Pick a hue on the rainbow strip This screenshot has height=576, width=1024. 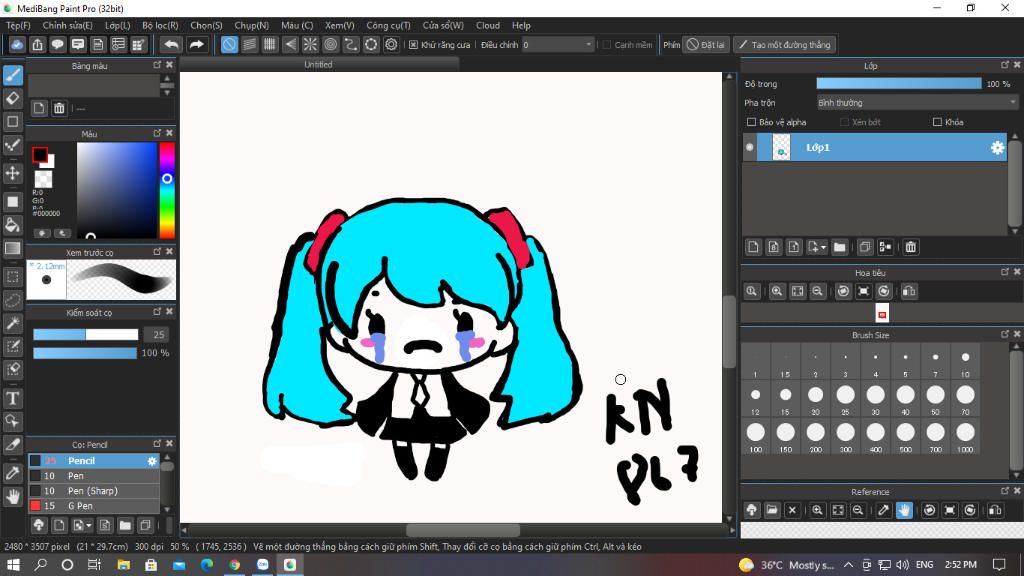[x=167, y=190]
